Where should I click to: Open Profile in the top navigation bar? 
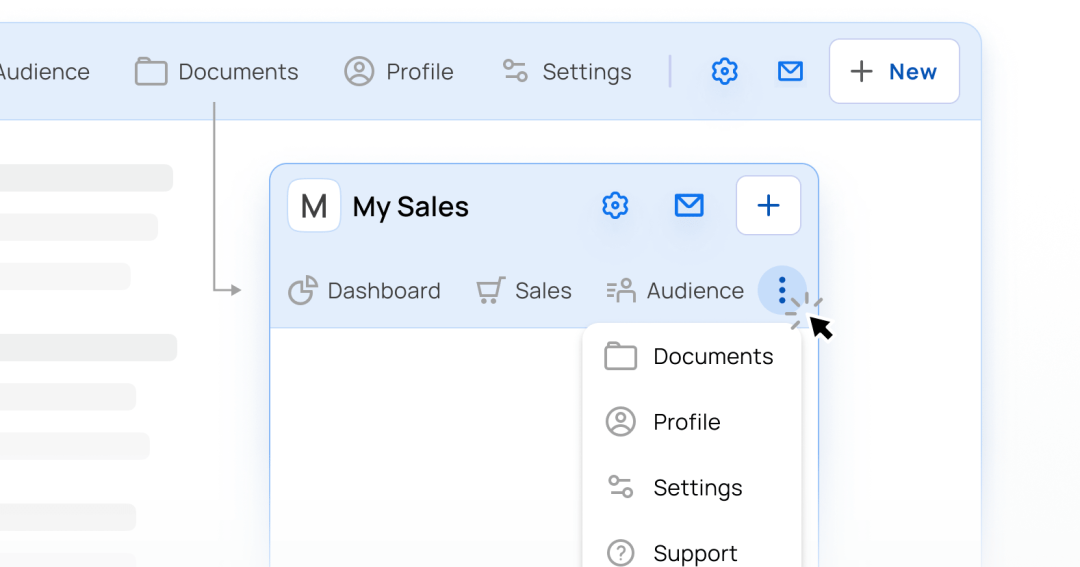coord(399,71)
